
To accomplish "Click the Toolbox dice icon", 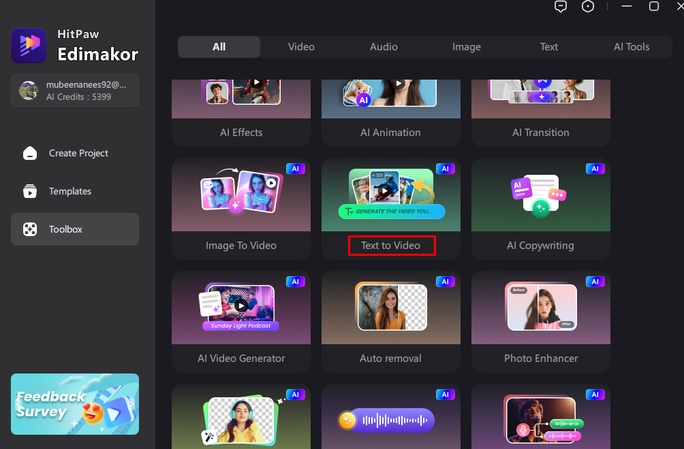I will click(30, 229).
